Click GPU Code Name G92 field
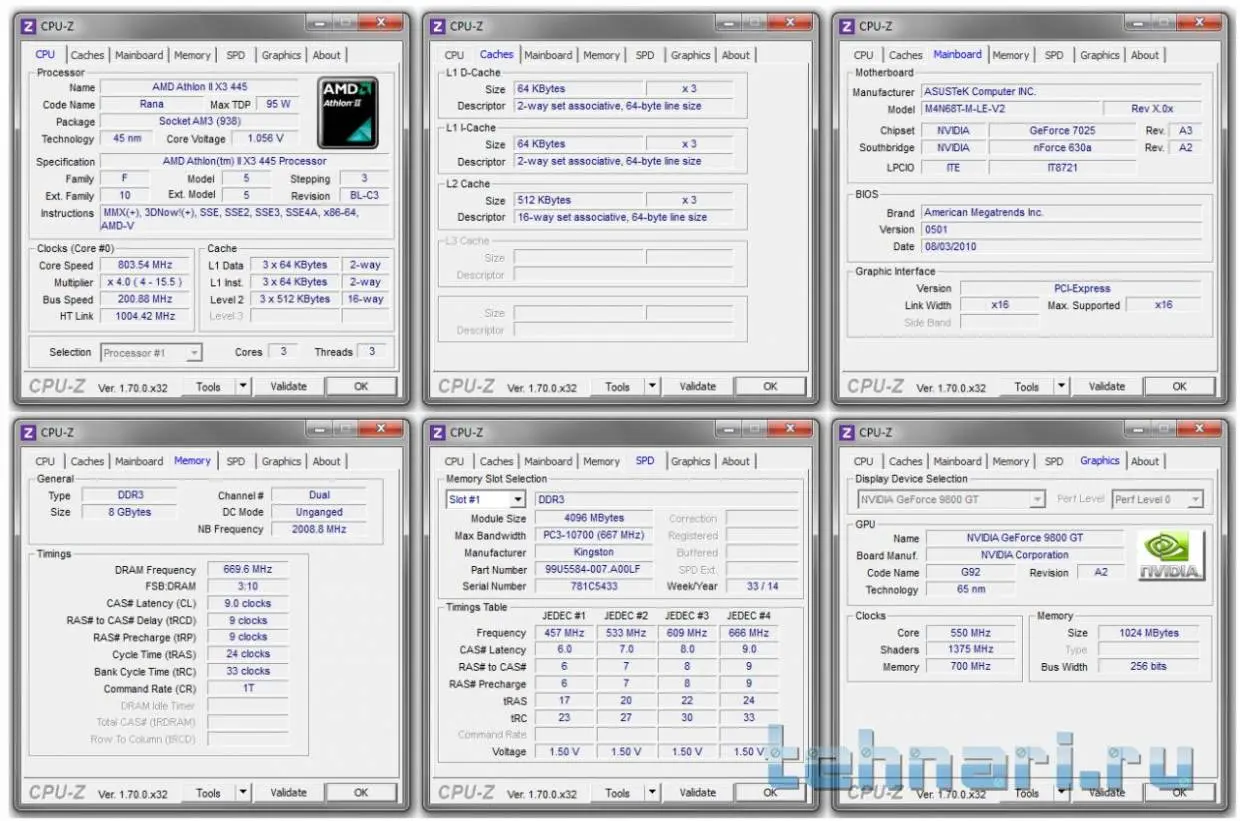Viewport: 1240px width, 821px height. [970, 573]
